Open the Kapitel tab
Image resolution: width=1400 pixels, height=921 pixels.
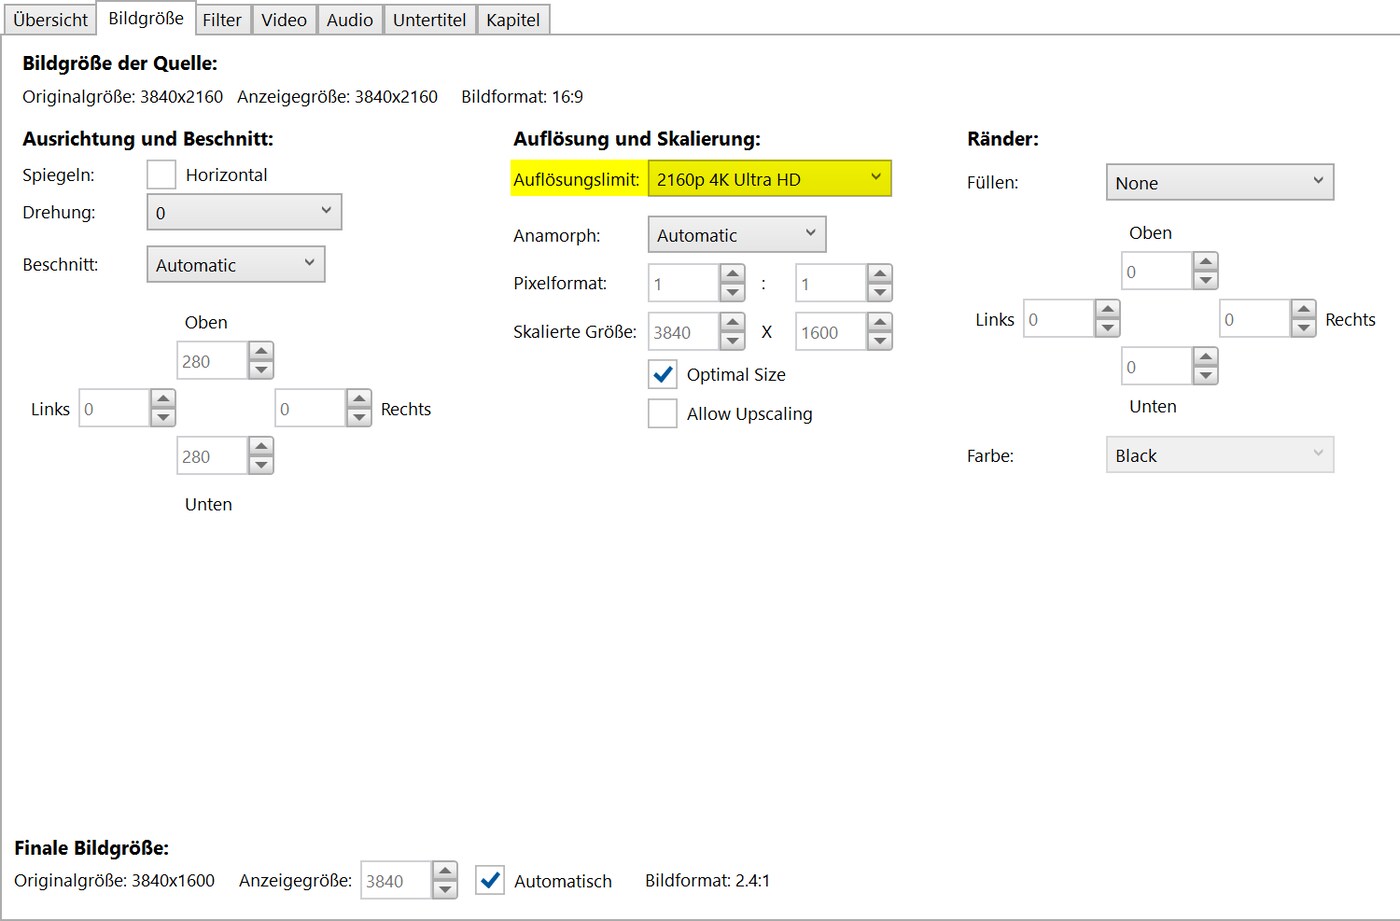pos(513,19)
